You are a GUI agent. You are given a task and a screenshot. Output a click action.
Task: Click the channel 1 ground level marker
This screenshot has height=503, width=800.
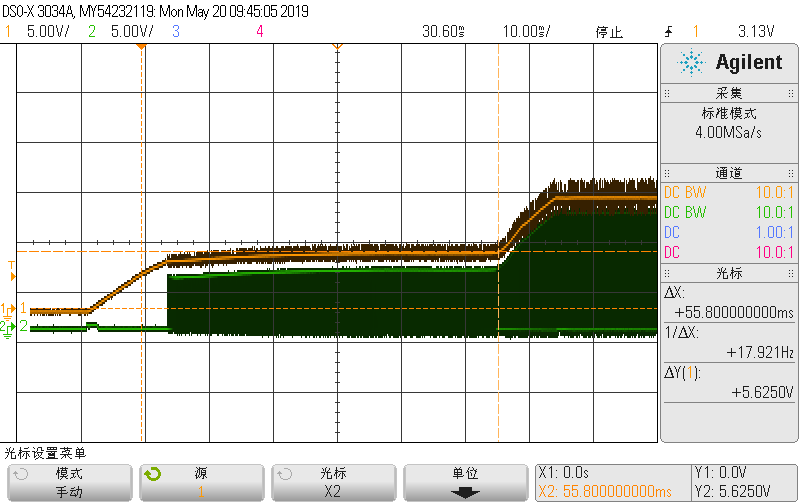point(8,309)
